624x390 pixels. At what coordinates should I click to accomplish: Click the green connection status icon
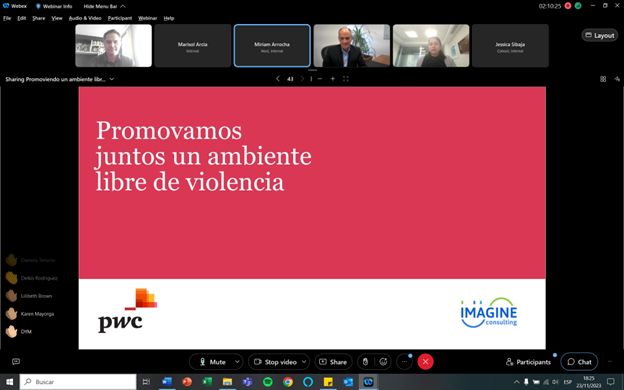pos(578,6)
